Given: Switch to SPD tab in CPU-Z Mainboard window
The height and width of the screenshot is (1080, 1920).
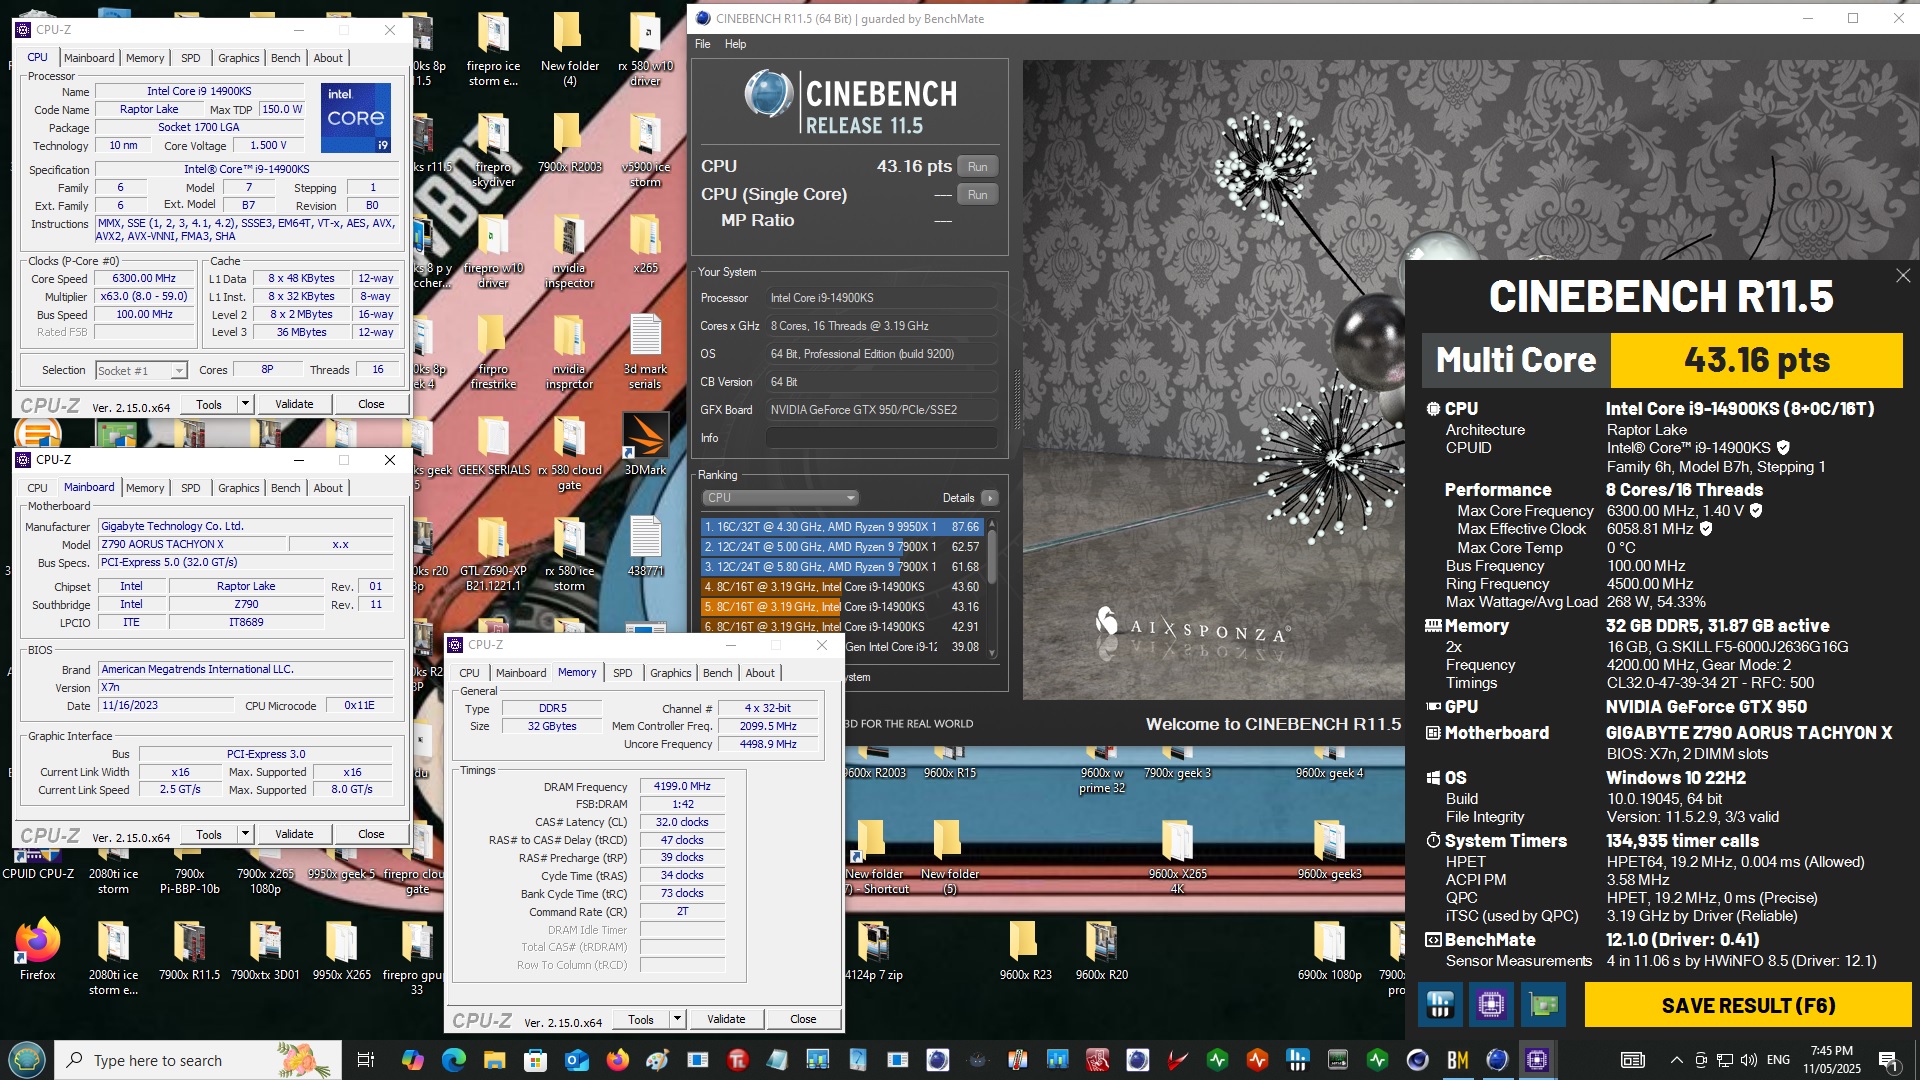Looking at the screenshot, I should point(191,488).
